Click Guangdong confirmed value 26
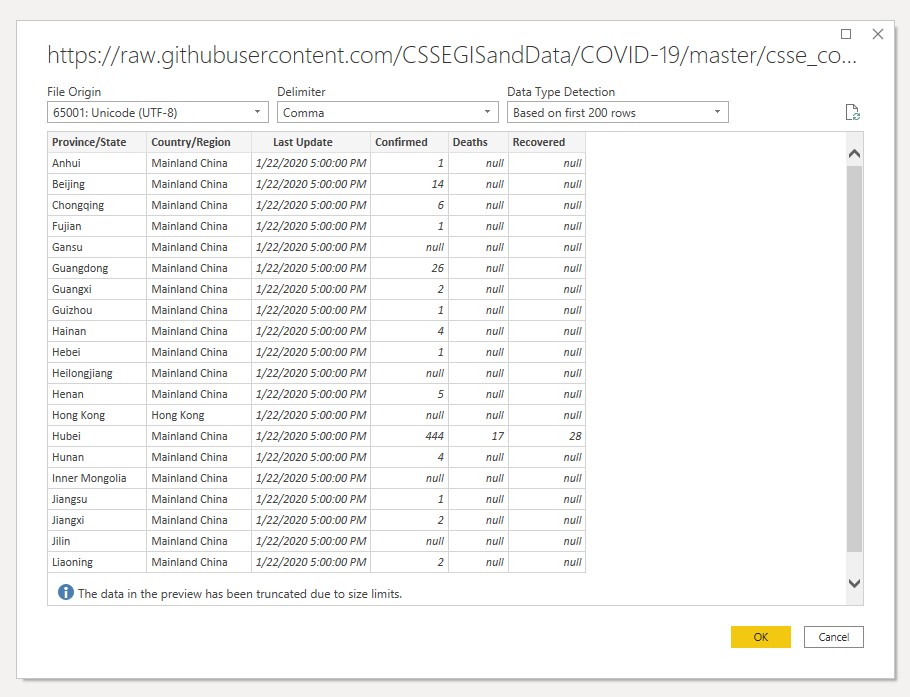 pyautogui.click(x=409, y=268)
